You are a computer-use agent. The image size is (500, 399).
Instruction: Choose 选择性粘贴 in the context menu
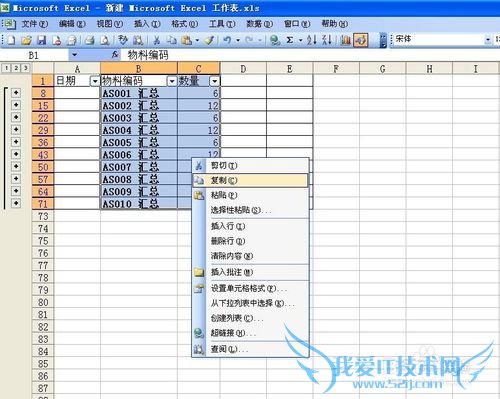[x=250, y=210]
